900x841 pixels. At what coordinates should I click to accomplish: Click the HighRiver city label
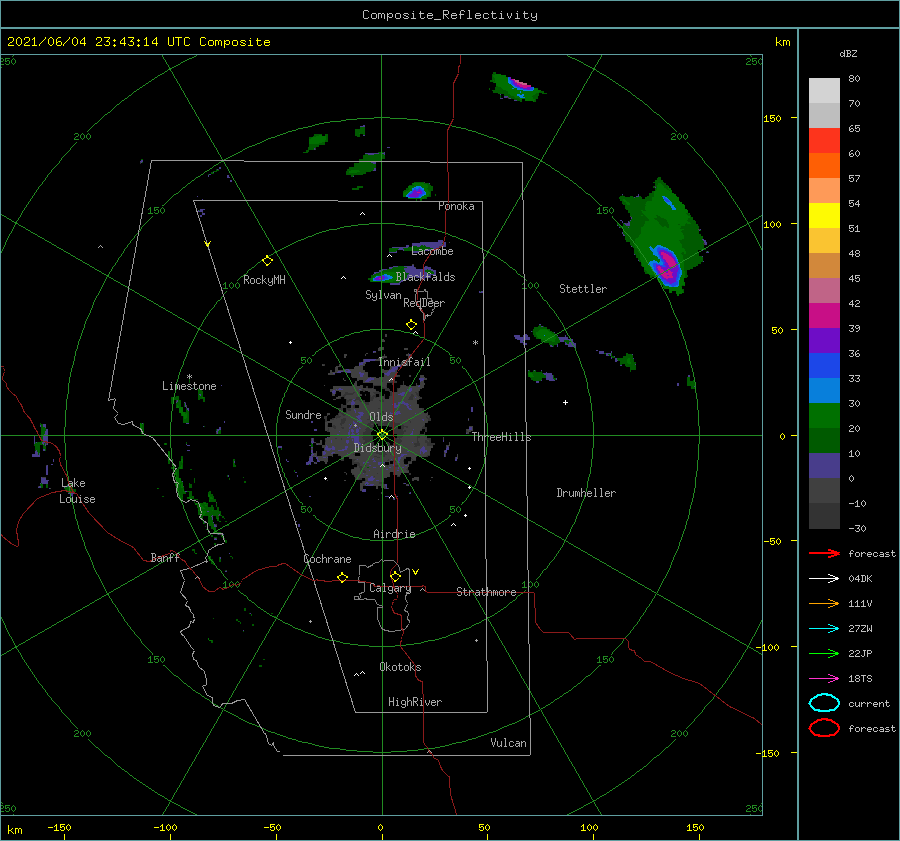click(x=415, y=702)
